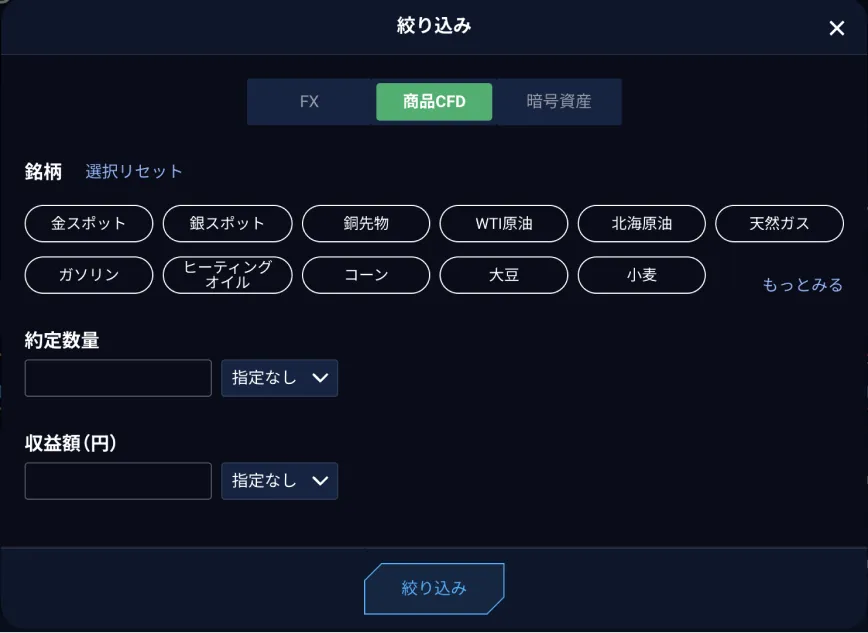Toggle the 銀スポット instrument chip
The width and height of the screenshot is (868, 633).
[x=227, y=223]
